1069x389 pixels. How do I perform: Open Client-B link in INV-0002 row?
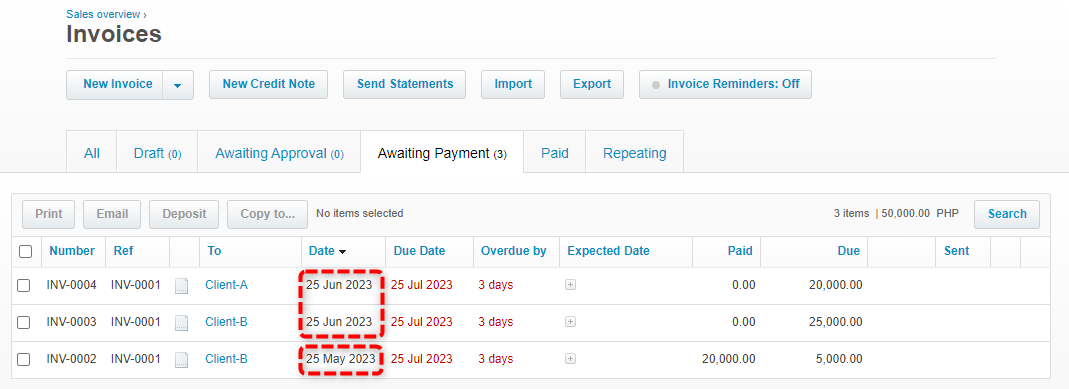pos(226,358)
